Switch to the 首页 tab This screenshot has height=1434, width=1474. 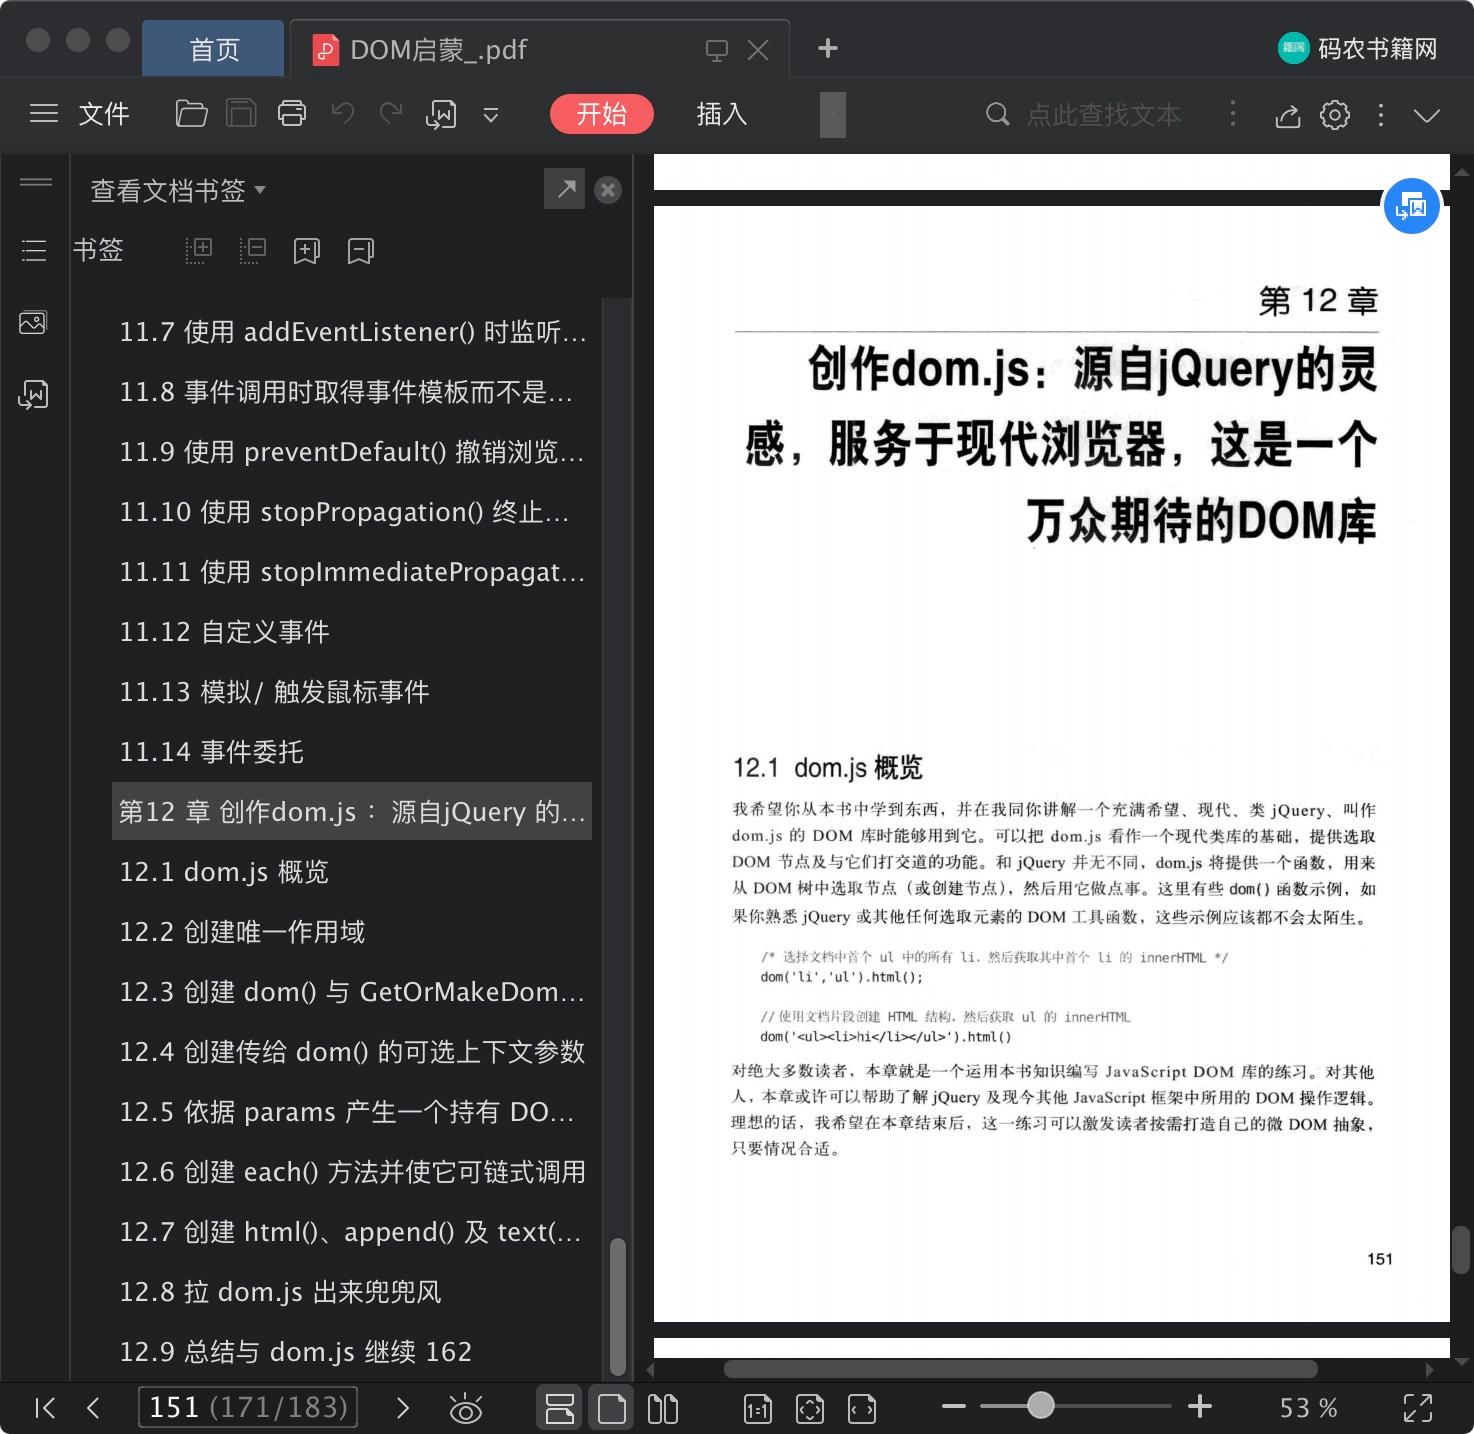214,49
